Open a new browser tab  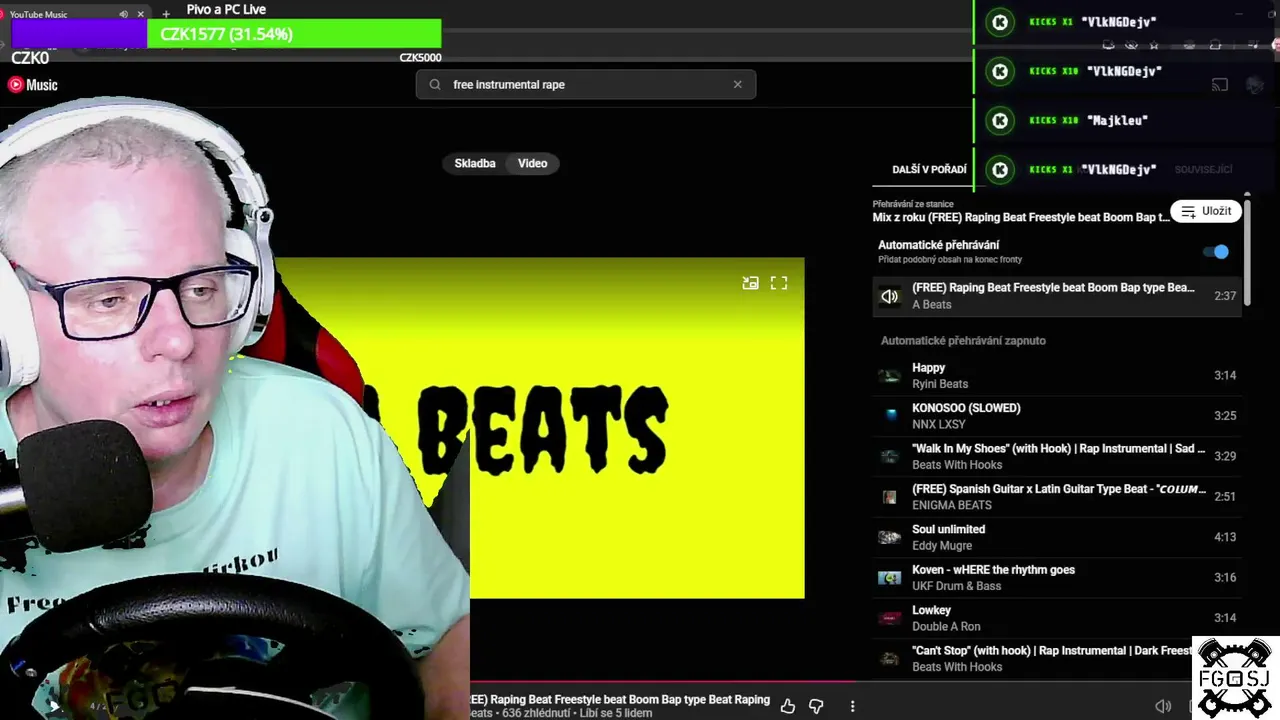(x=166, y=14)
